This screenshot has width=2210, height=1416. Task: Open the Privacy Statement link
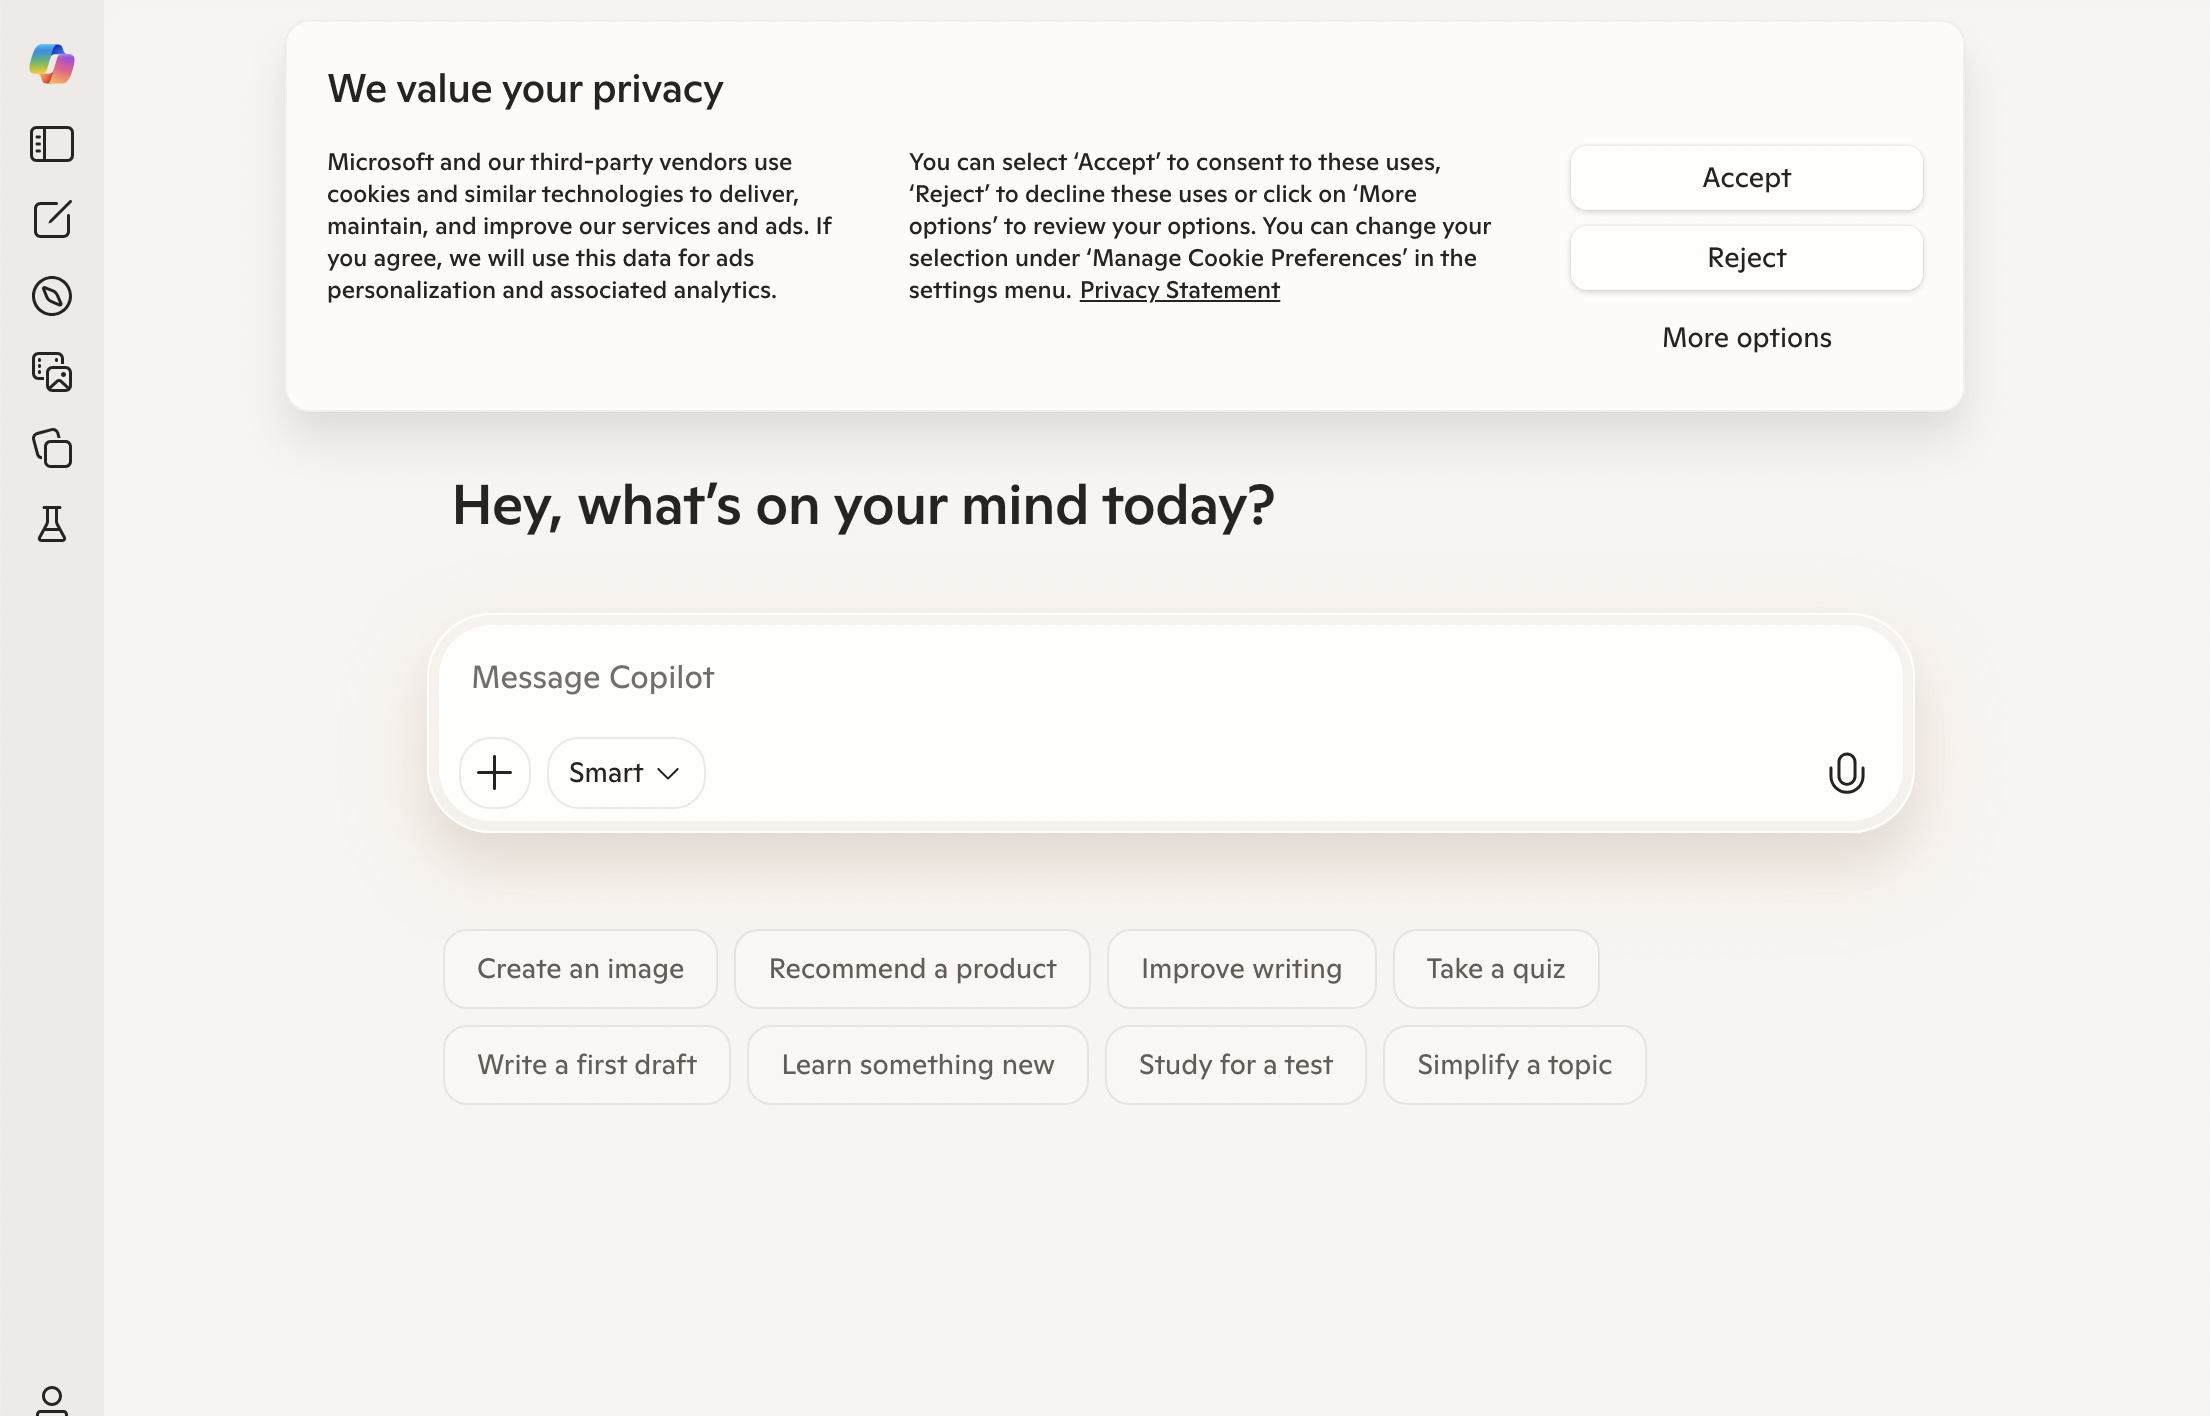point(1179,290)
